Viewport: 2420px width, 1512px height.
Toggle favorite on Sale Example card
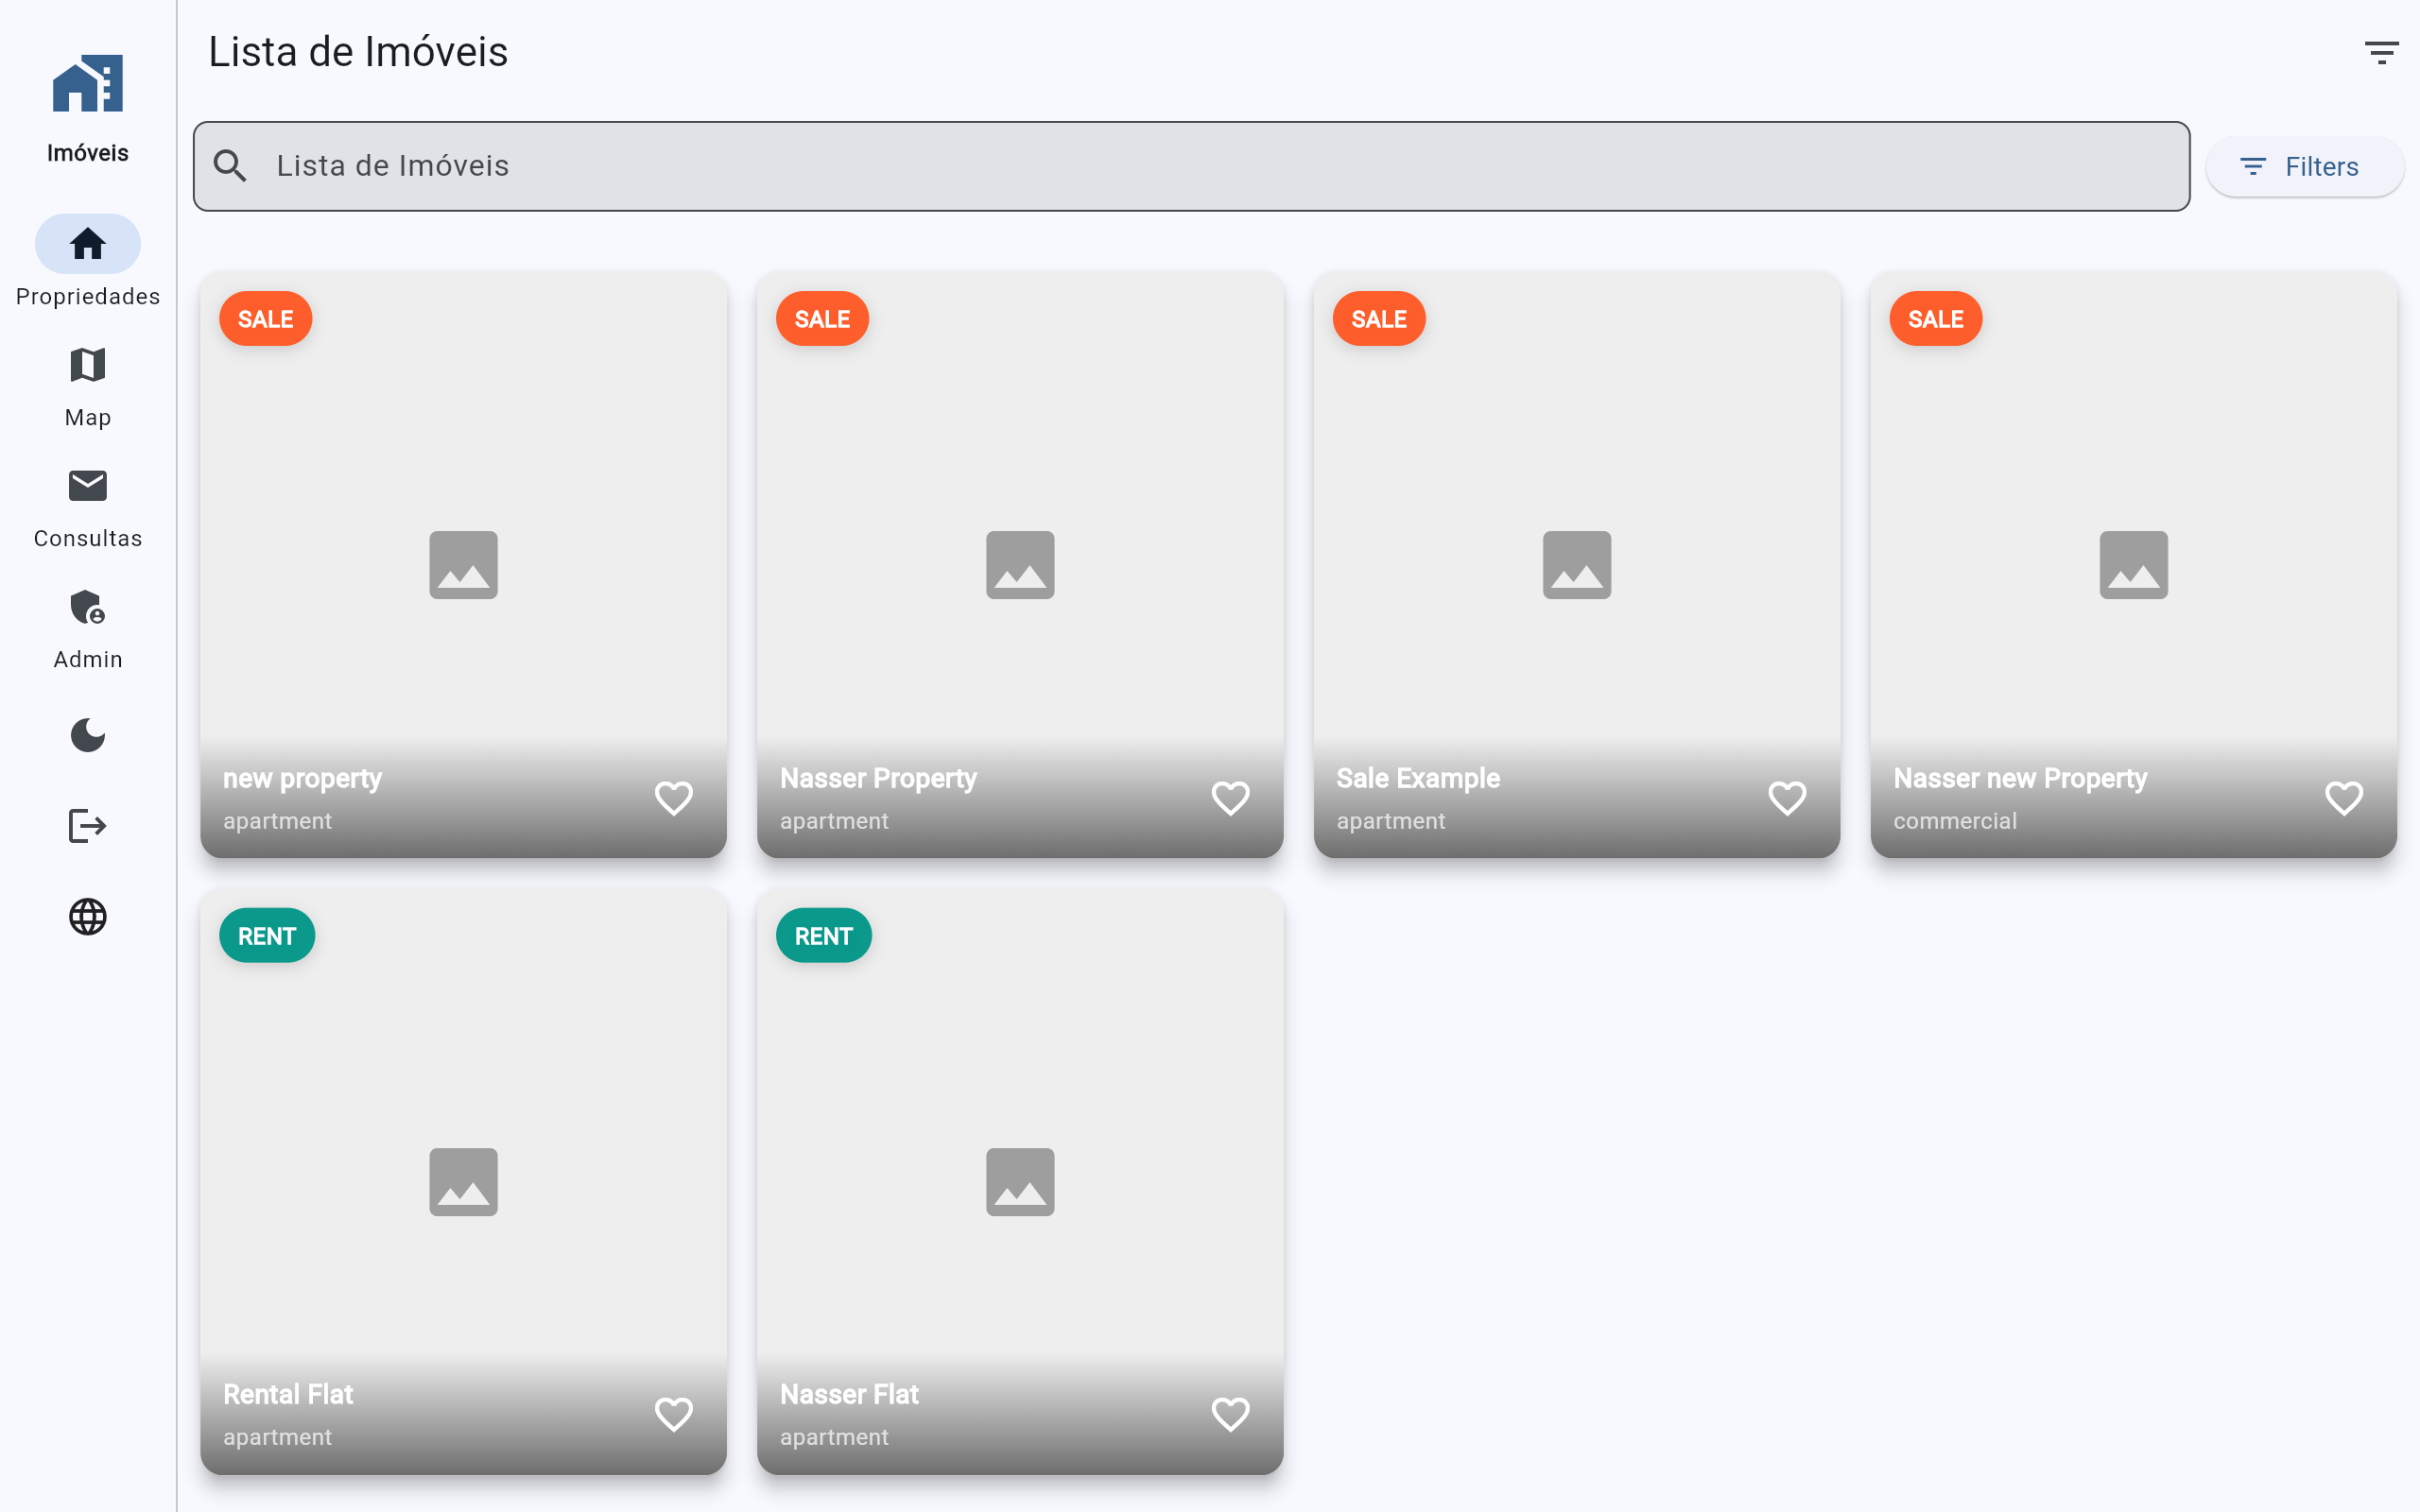point(1787,798)
